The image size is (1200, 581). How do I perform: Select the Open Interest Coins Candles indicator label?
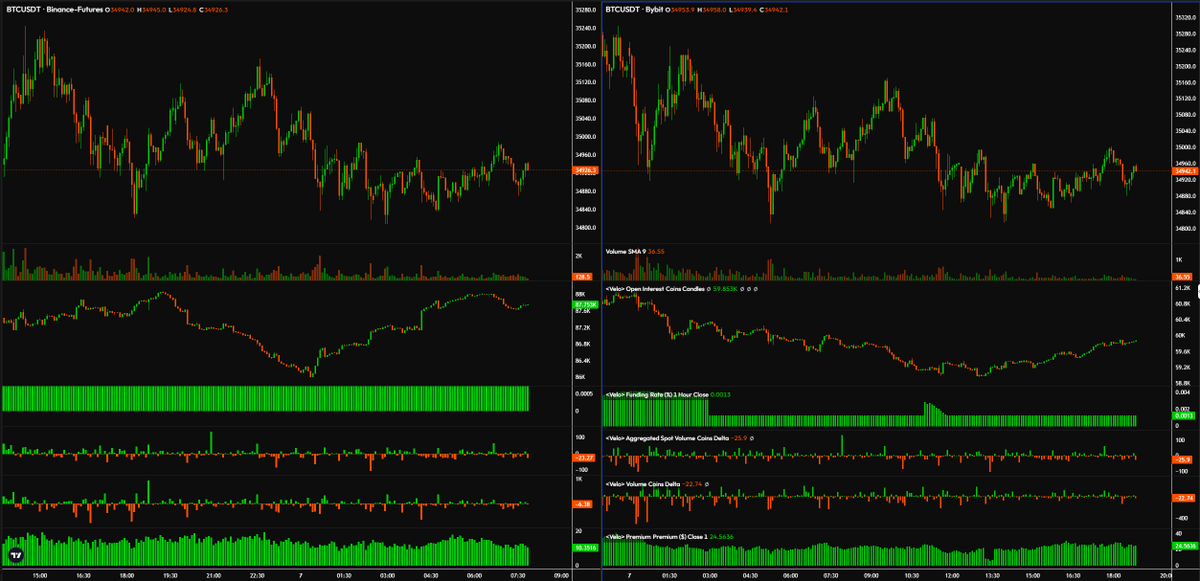pyautogui.click(x=656, y=290)
